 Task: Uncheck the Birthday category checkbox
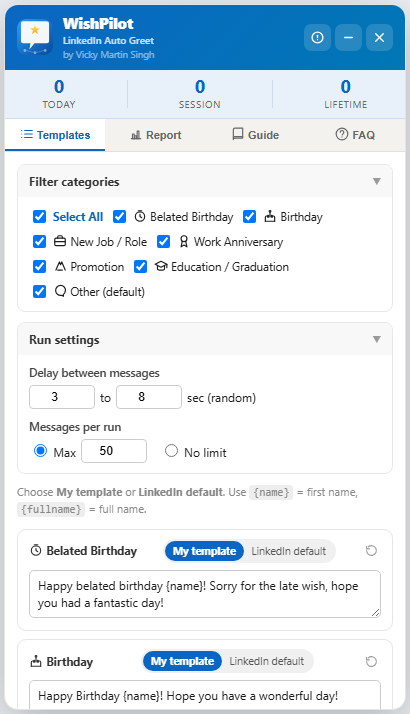(x=250, y=217)
